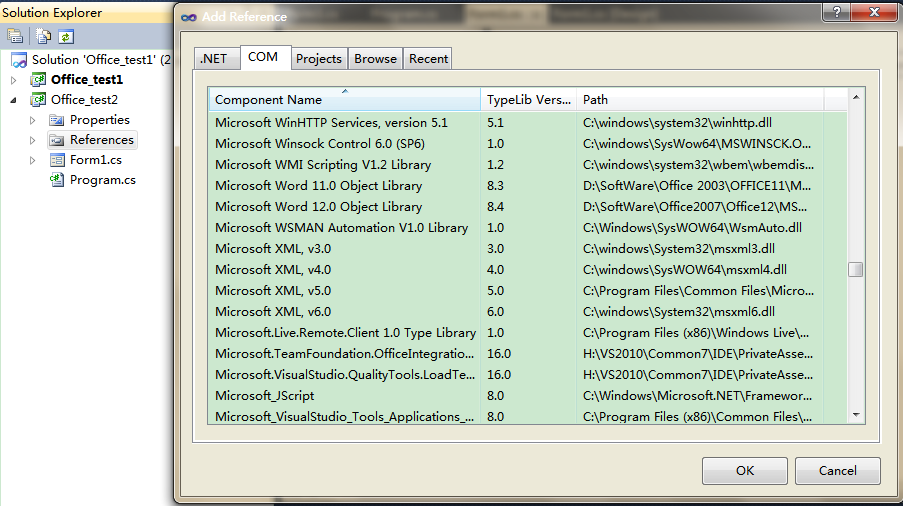Open the Projects tab

coord(319,59)
